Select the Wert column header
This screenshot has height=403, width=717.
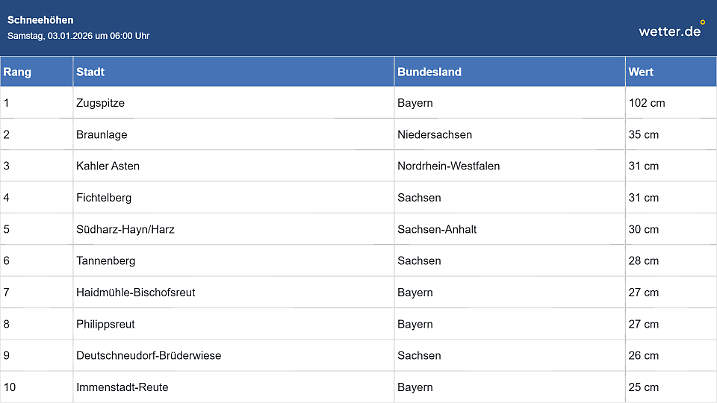(x=641, y=72)
